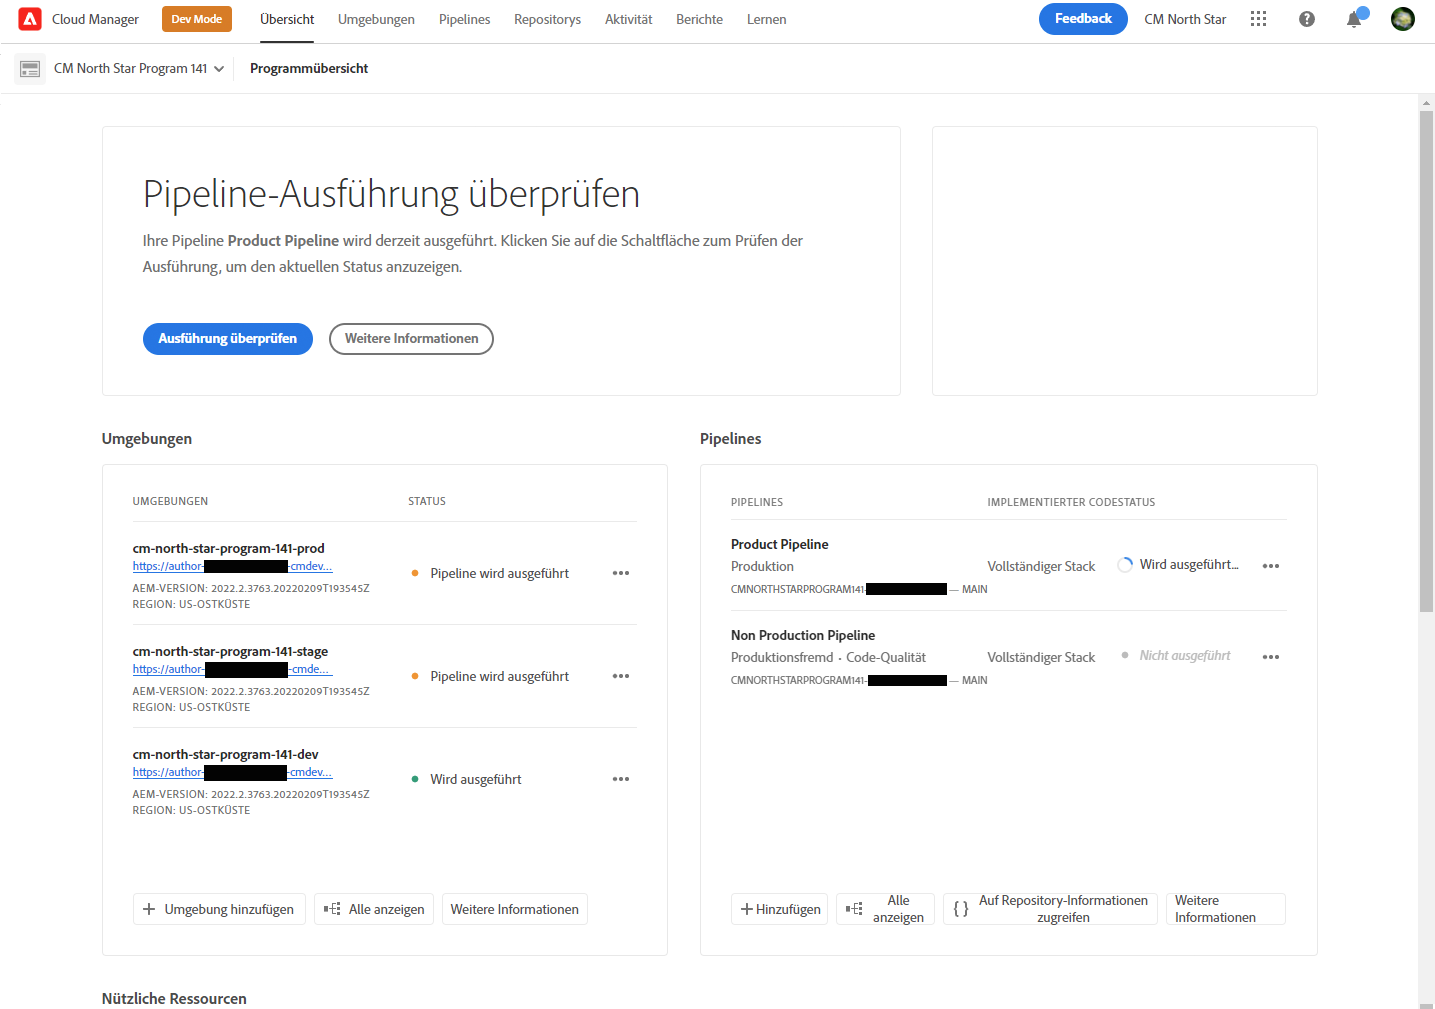
Task: Click Weitere Informationen in the Pipelines card
Action: [1225, 909]
